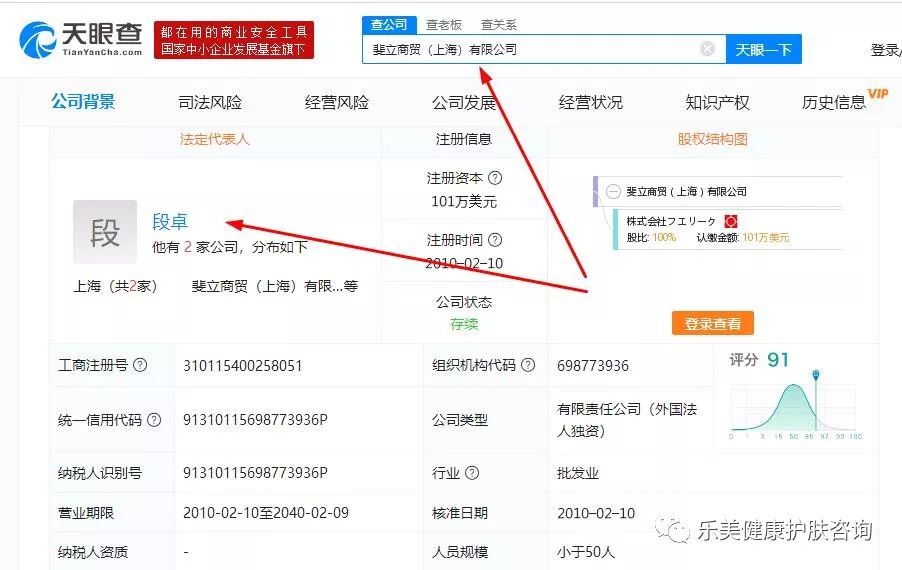Show help icon next to 注册时间
The image size is (902, 570).
click(x=495, y=239)
